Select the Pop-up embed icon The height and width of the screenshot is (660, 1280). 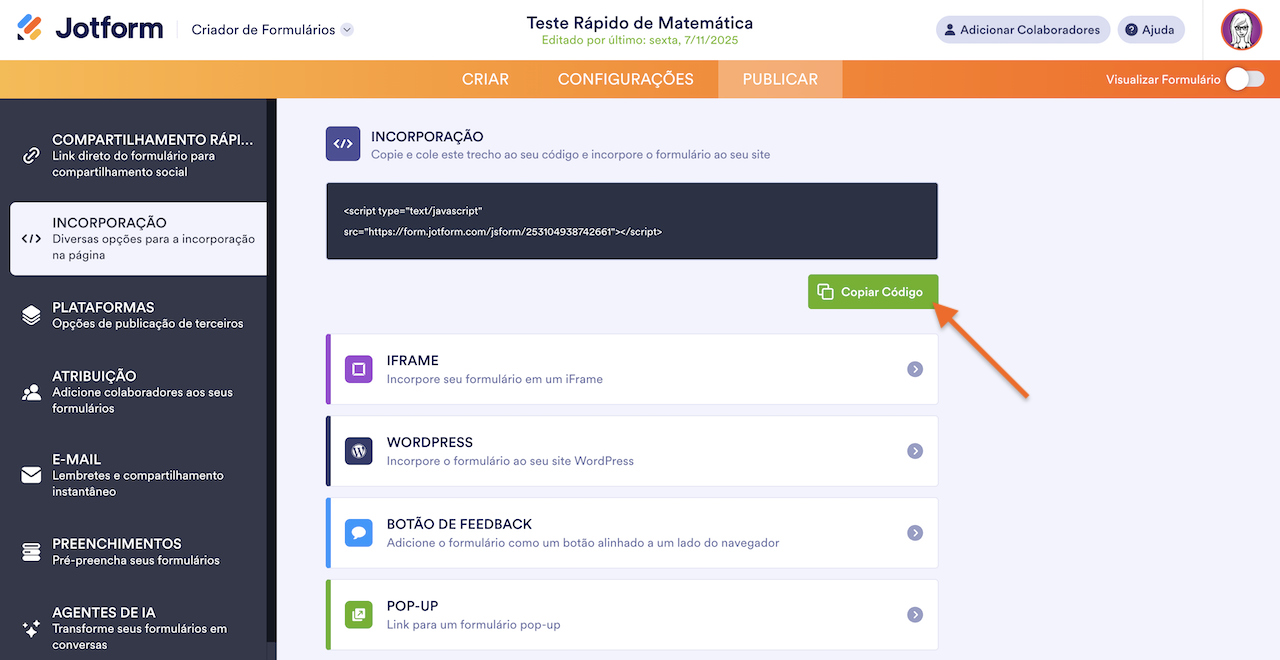358,615
